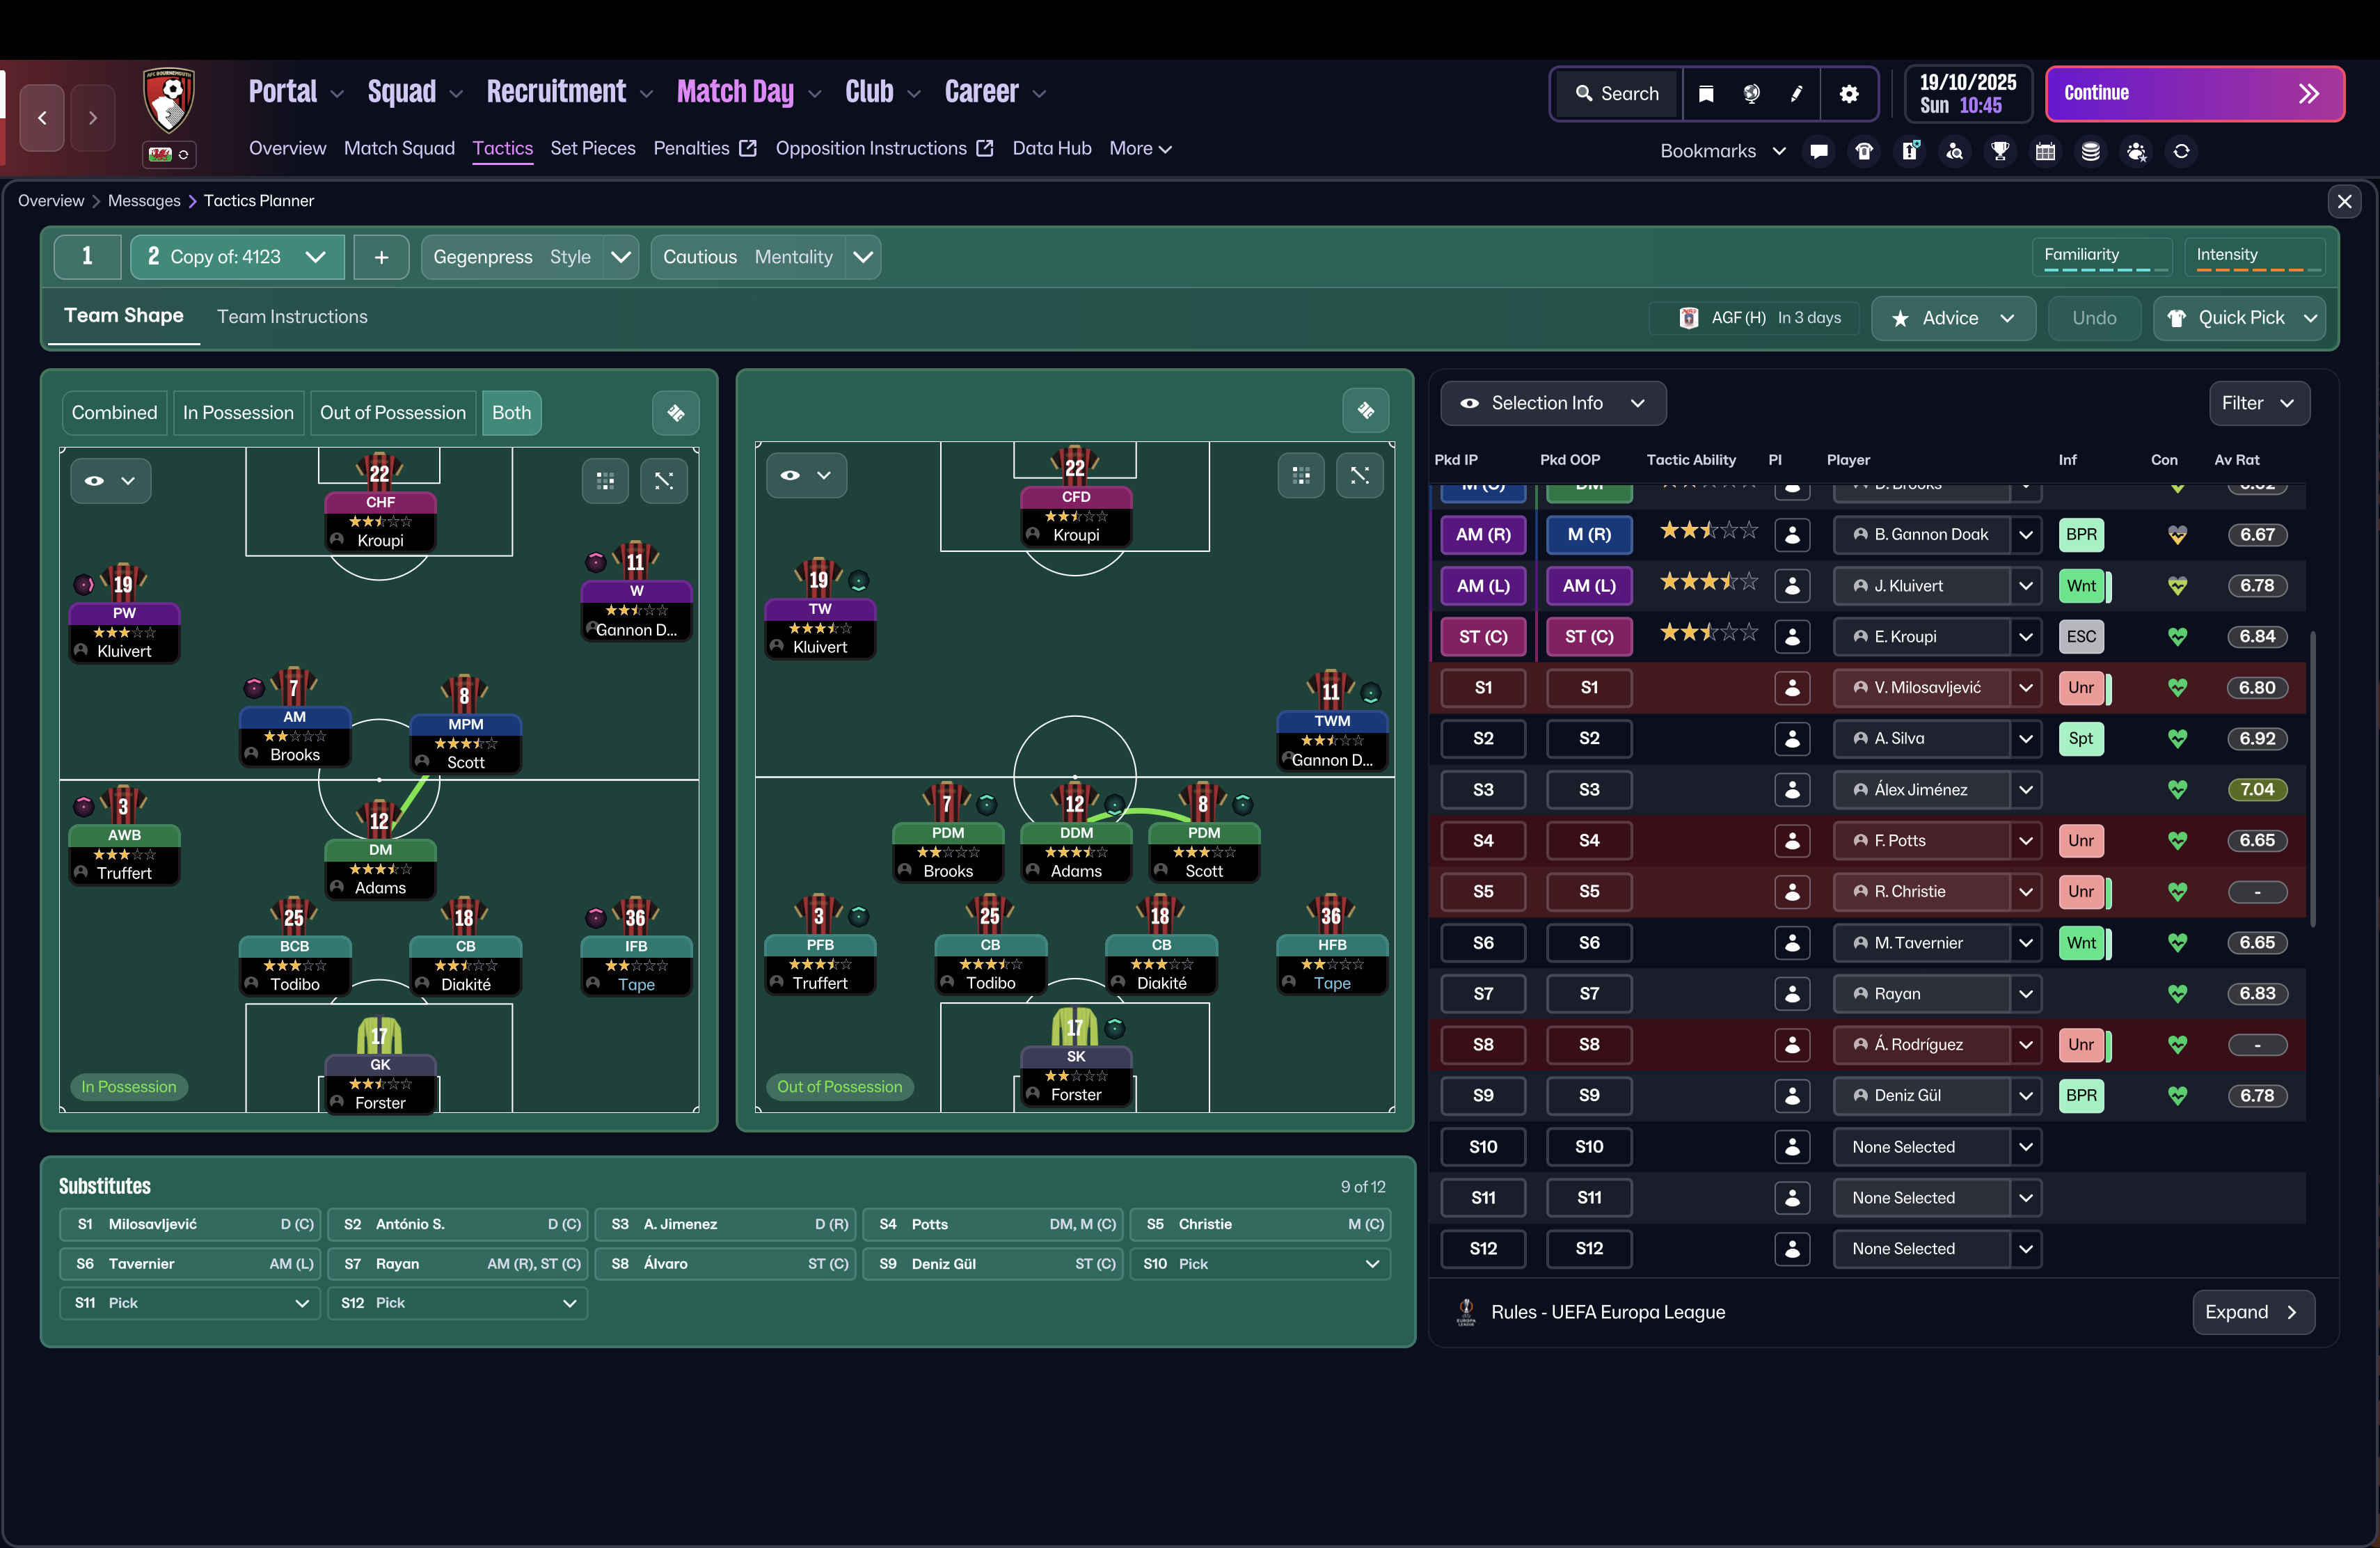
Task: Click the finances coin stack icon
Action: 2091,151
